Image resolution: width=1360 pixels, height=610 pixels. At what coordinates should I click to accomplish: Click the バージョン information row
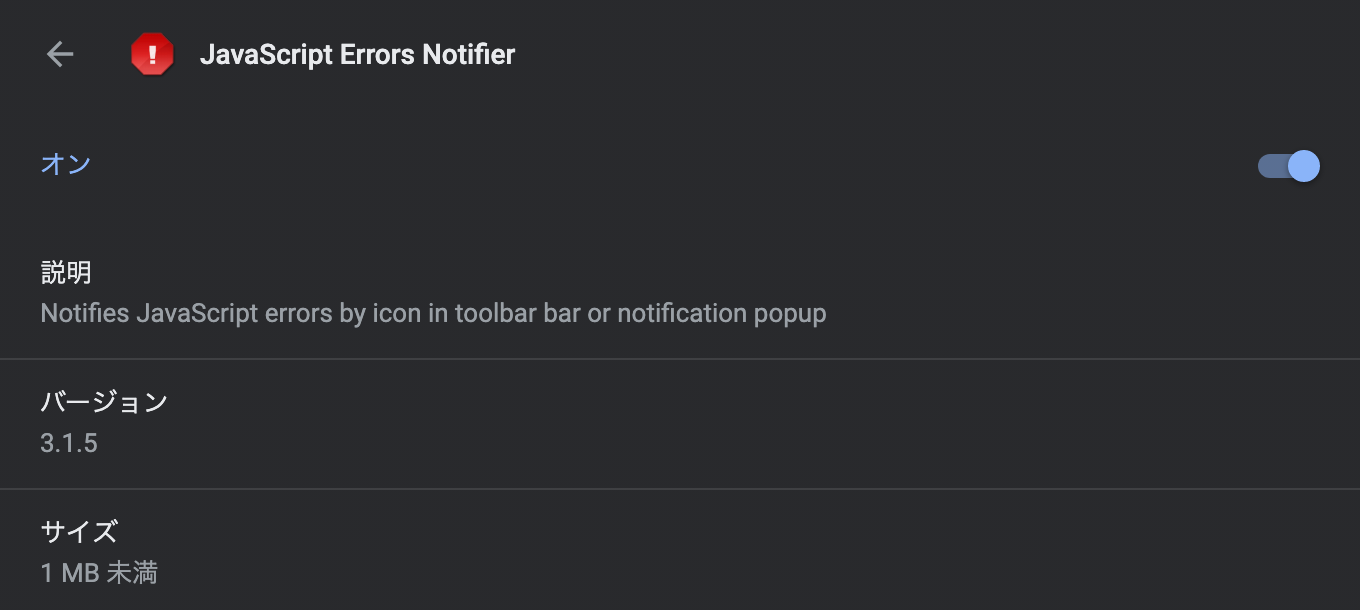point(680,422)
